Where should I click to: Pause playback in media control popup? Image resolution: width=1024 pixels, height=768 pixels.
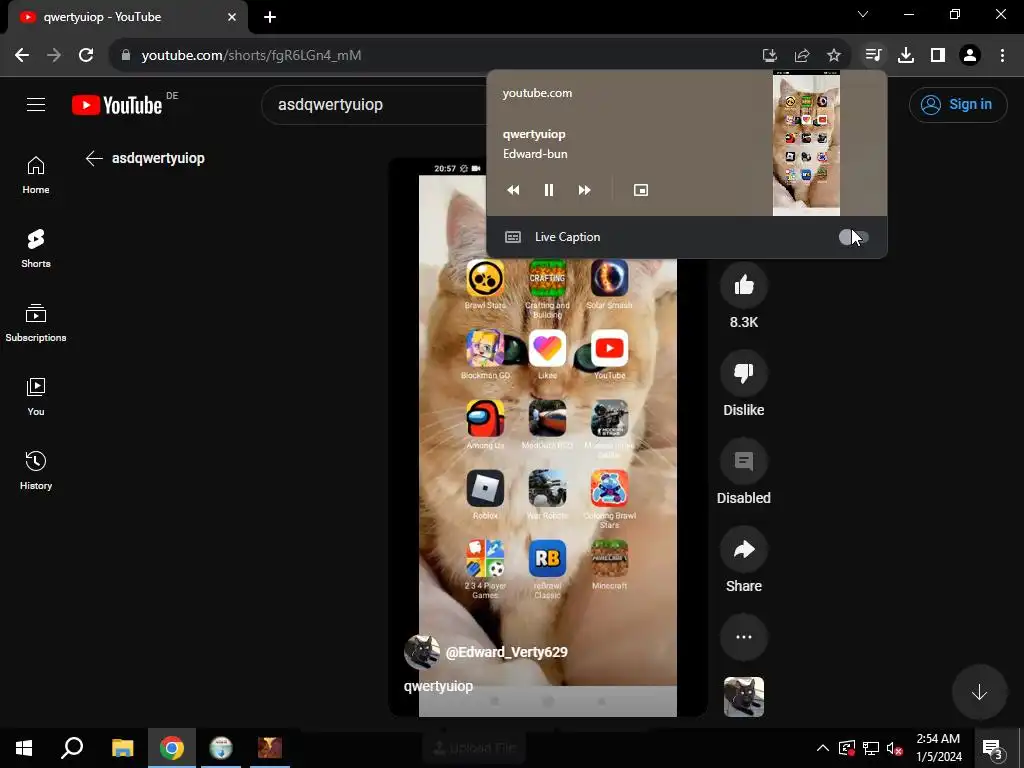tap(549, 190)
